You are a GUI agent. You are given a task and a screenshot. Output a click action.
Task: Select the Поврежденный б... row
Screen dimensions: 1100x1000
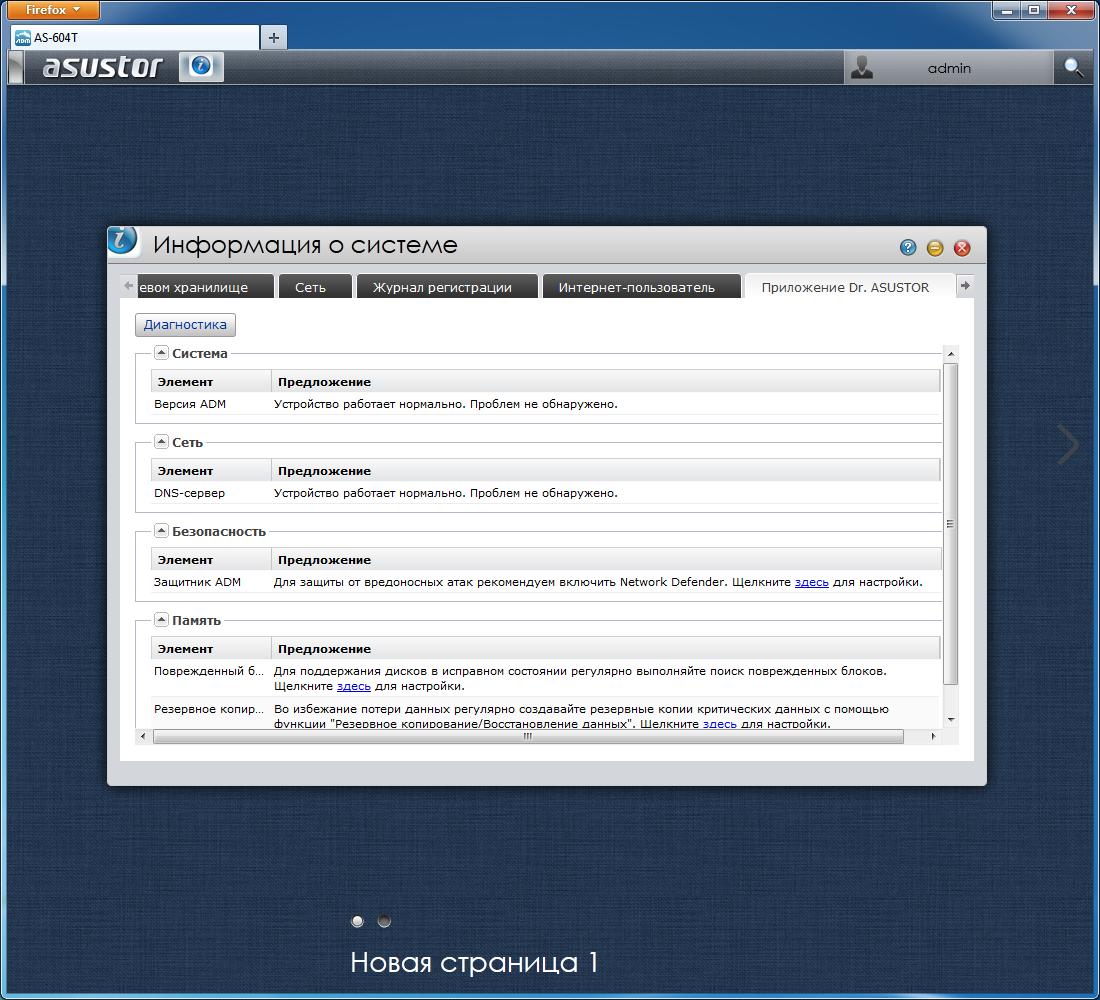pos(546,678)
